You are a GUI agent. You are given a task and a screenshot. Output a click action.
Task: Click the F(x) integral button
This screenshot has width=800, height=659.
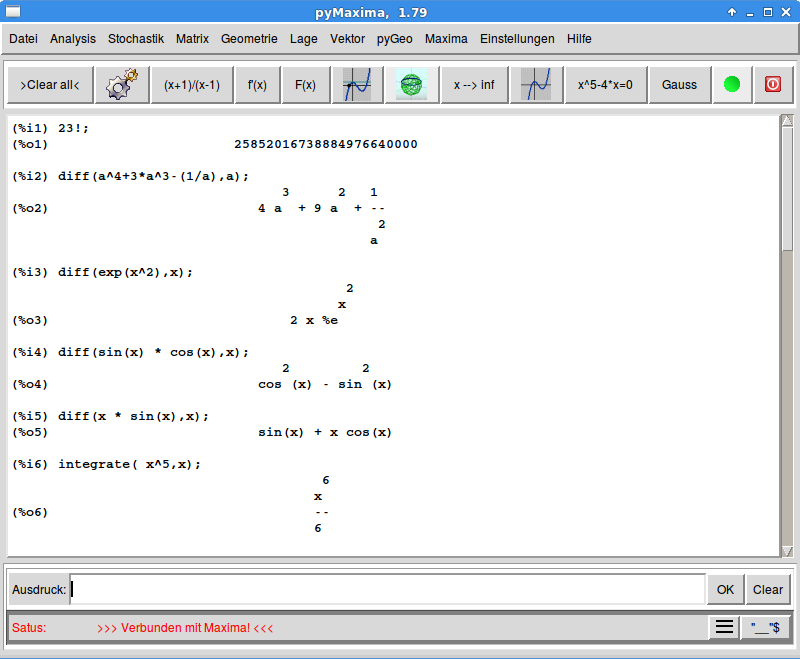[306, 85]
